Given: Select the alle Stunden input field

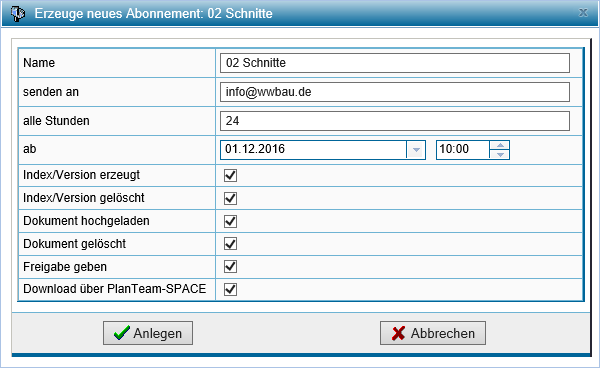Looking at the screenshot, I should [x=395, y=121].
